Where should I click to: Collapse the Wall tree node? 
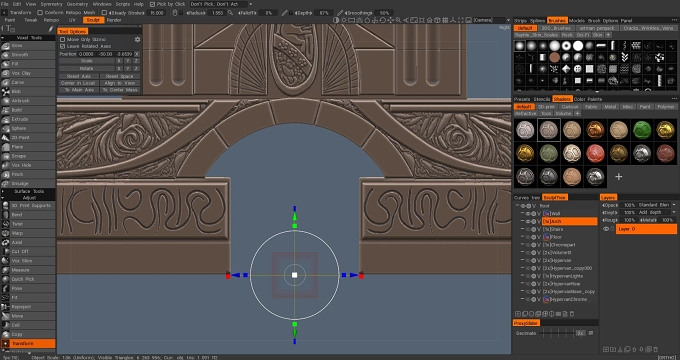523,213
